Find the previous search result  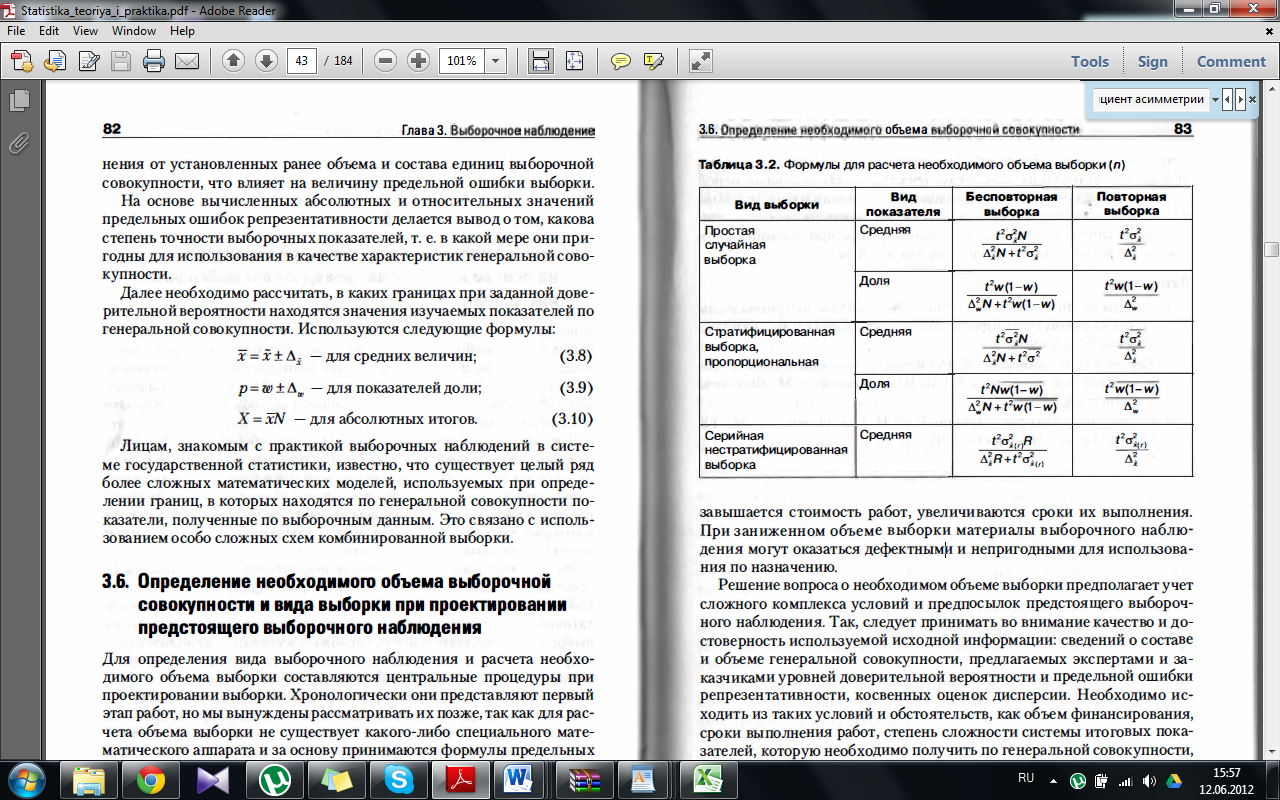pyautogui.click(x=1227, y=100)
